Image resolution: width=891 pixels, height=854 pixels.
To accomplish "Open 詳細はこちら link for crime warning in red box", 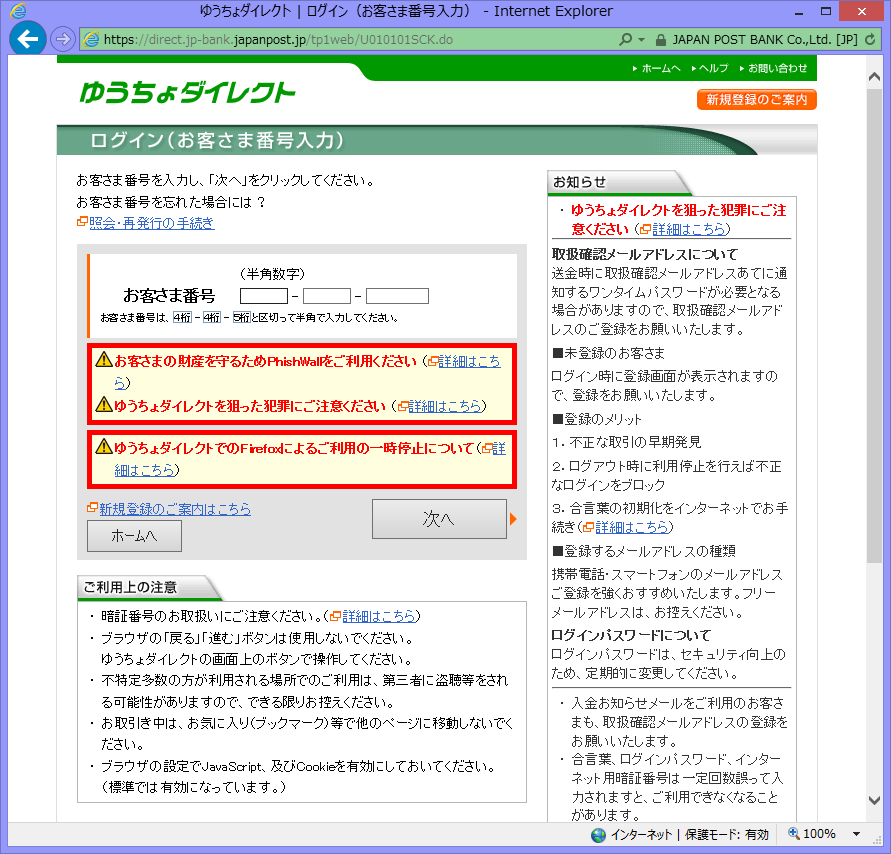I will pyautogui.click(x=444, y=406).
